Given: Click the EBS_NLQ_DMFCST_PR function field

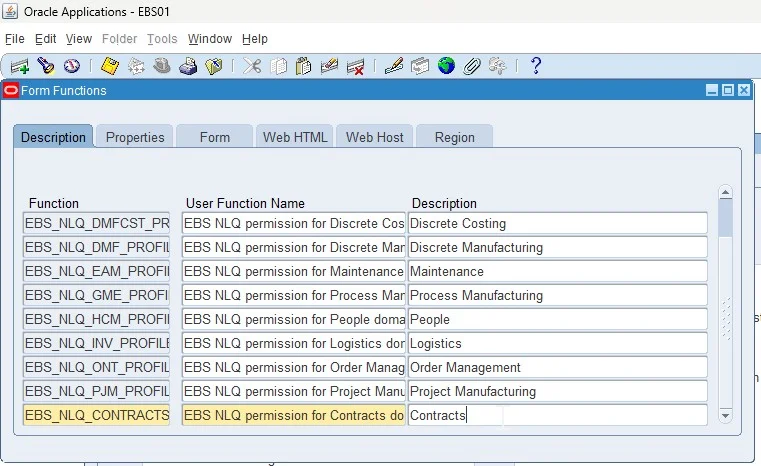Looking at the screenshot, I should 97,223.
